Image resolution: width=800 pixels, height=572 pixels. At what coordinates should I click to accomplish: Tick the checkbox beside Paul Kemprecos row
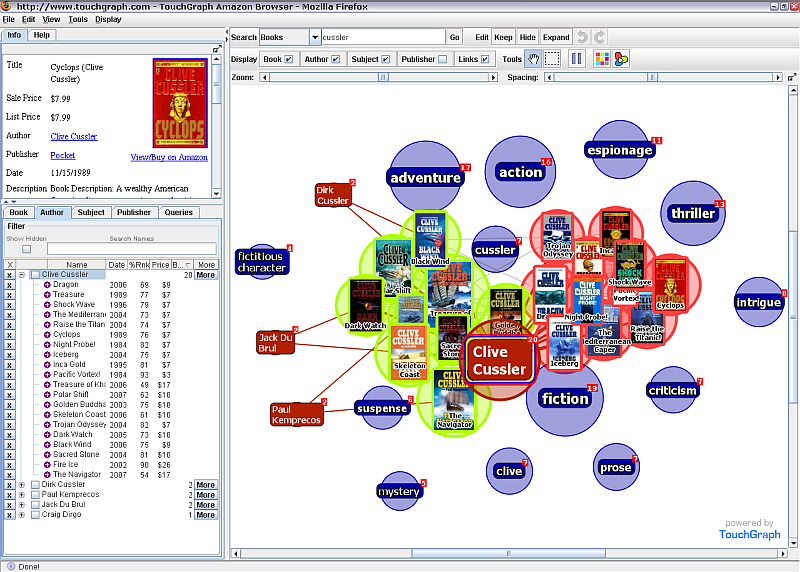pos(35,495)
